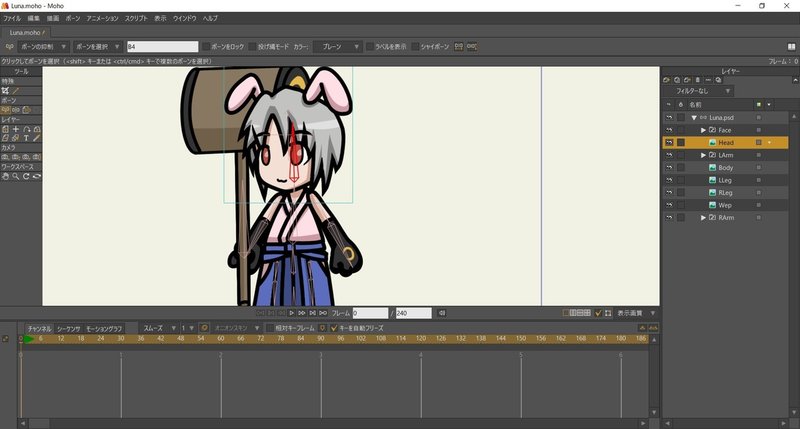Open the Help menu
Screen dimensions: 800x429
[210, 18]
